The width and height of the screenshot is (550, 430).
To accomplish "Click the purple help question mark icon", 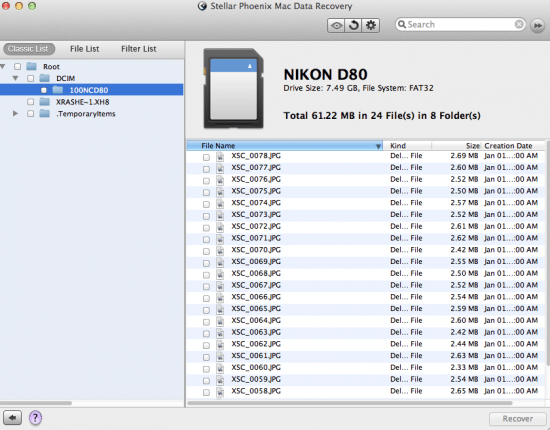I will pos(35,417).
